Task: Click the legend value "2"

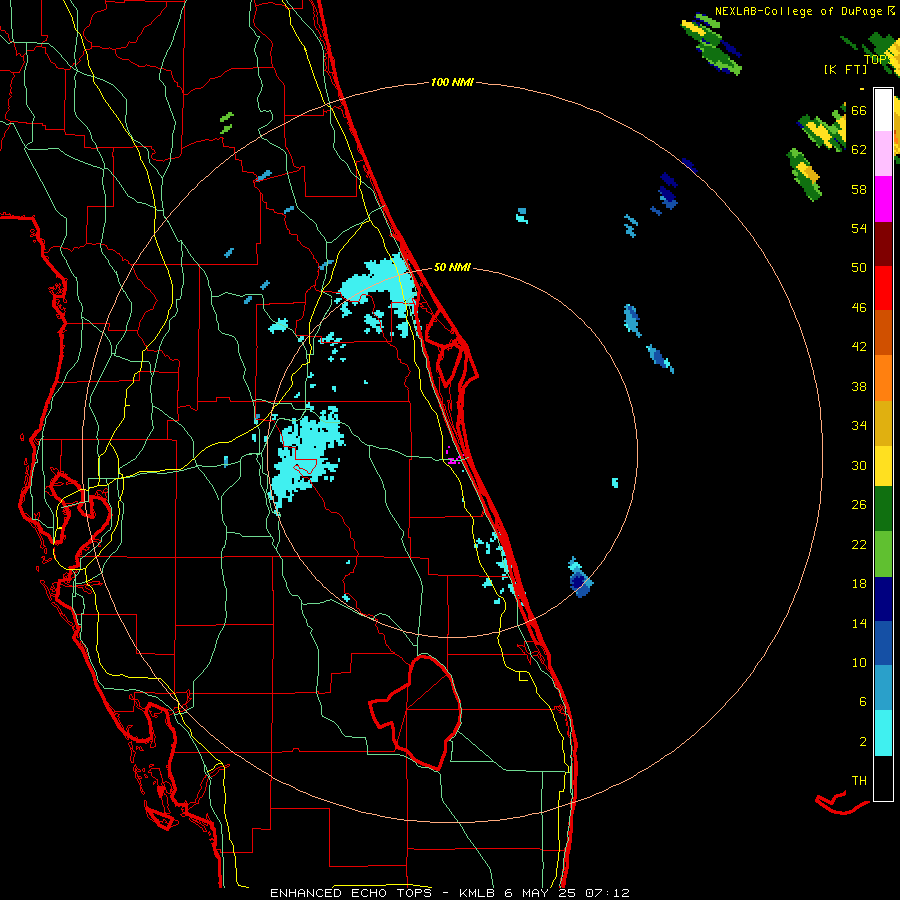Action: [x=863, y=742]
